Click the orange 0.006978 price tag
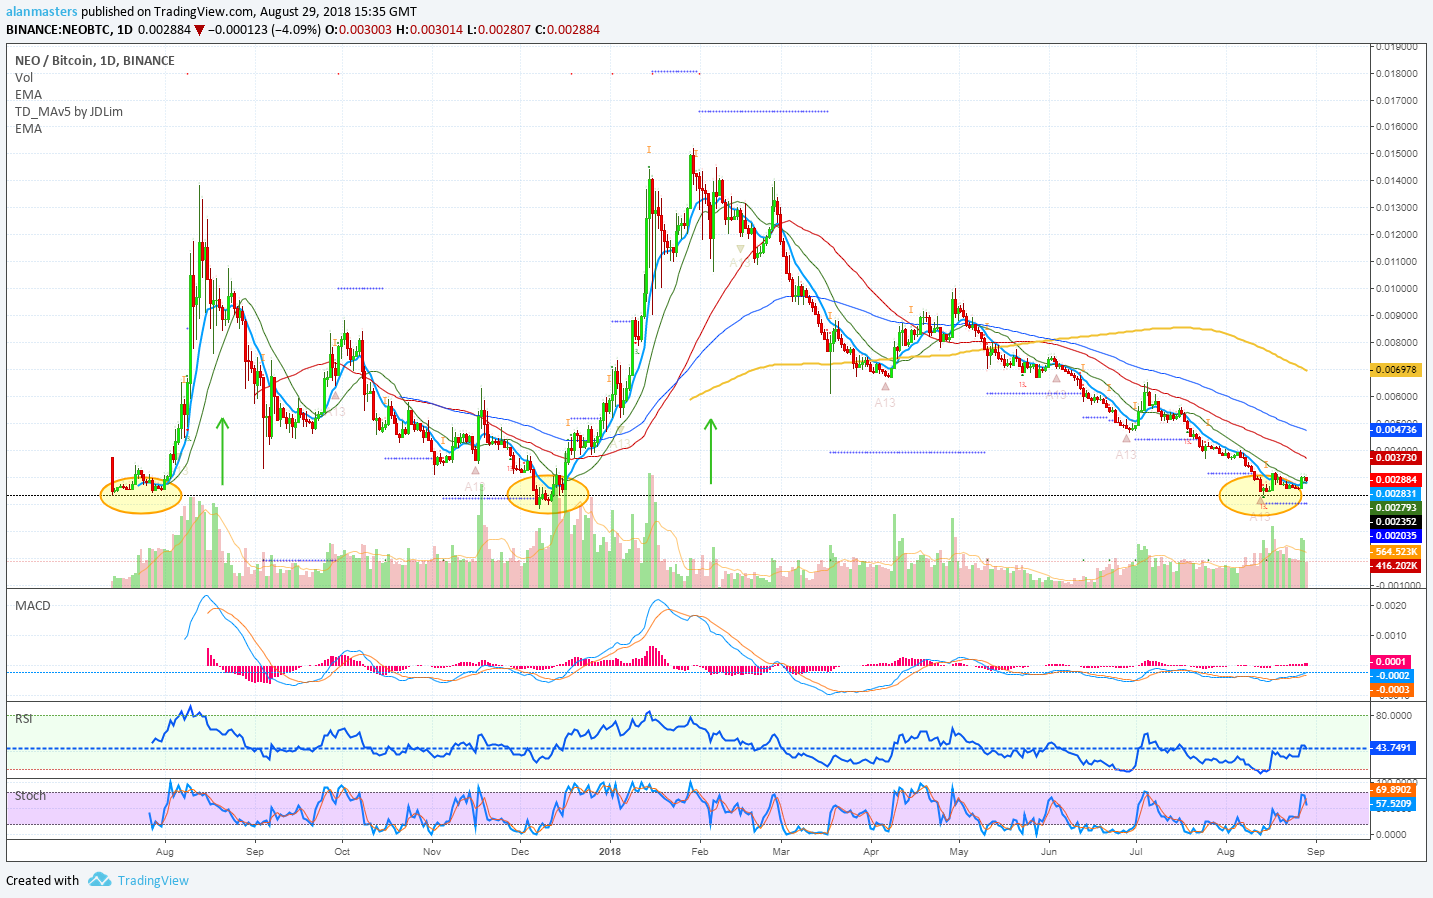 pos(1394,370)
